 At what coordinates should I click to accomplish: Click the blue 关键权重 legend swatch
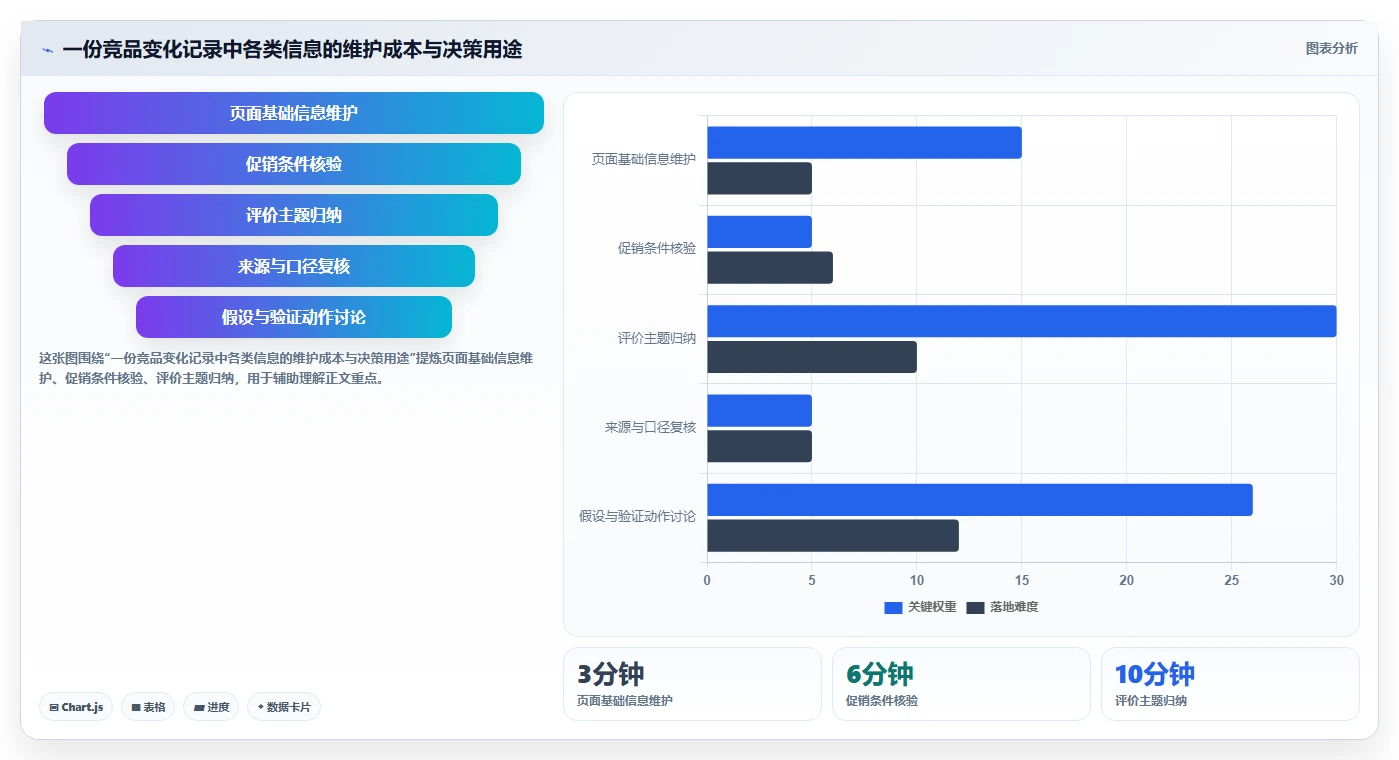pyautogui.click(x=893, y=608)
